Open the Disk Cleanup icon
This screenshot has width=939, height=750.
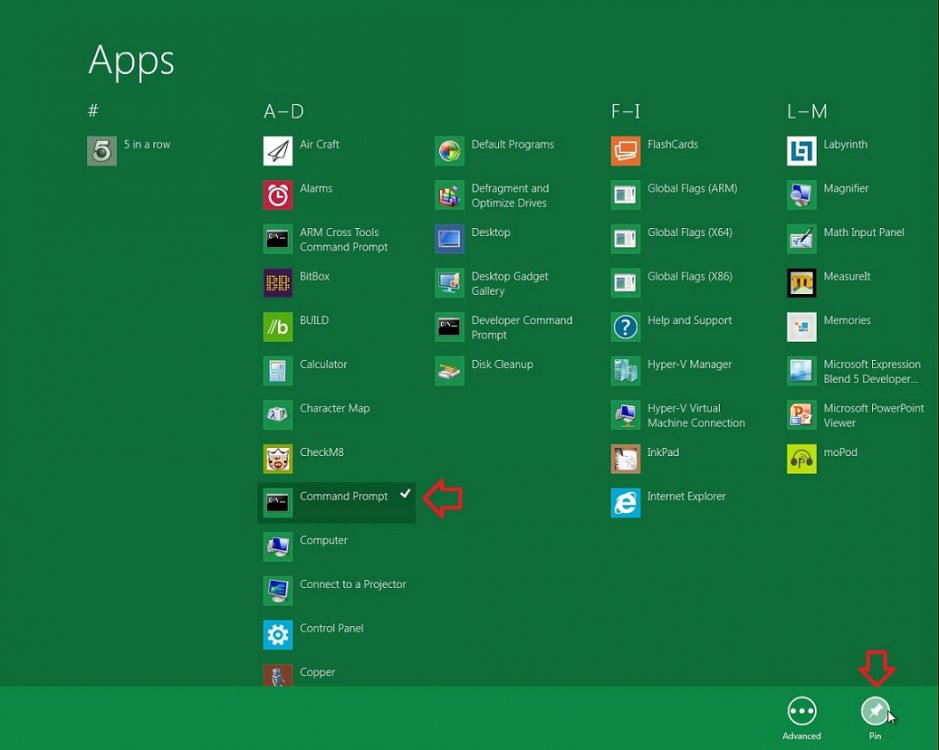pos(450,371)
